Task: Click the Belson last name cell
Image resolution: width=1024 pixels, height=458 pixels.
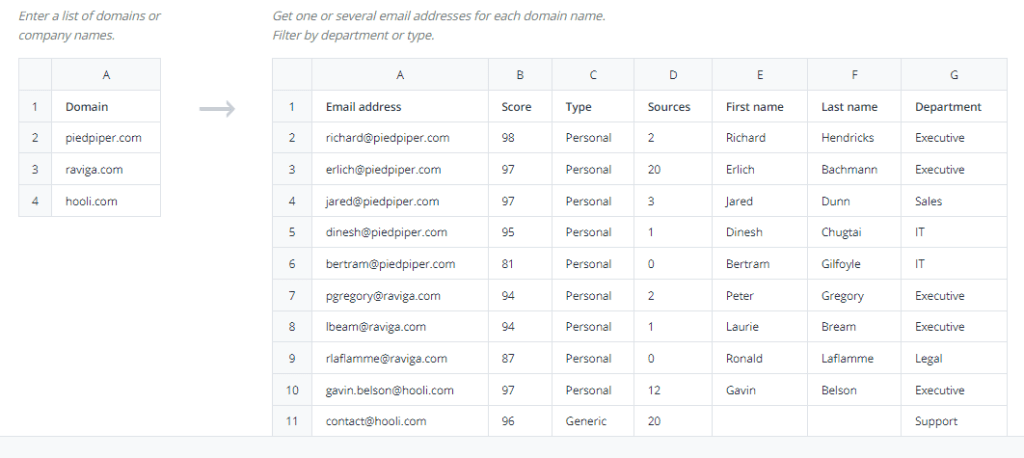Action: [x=854, y=390]
